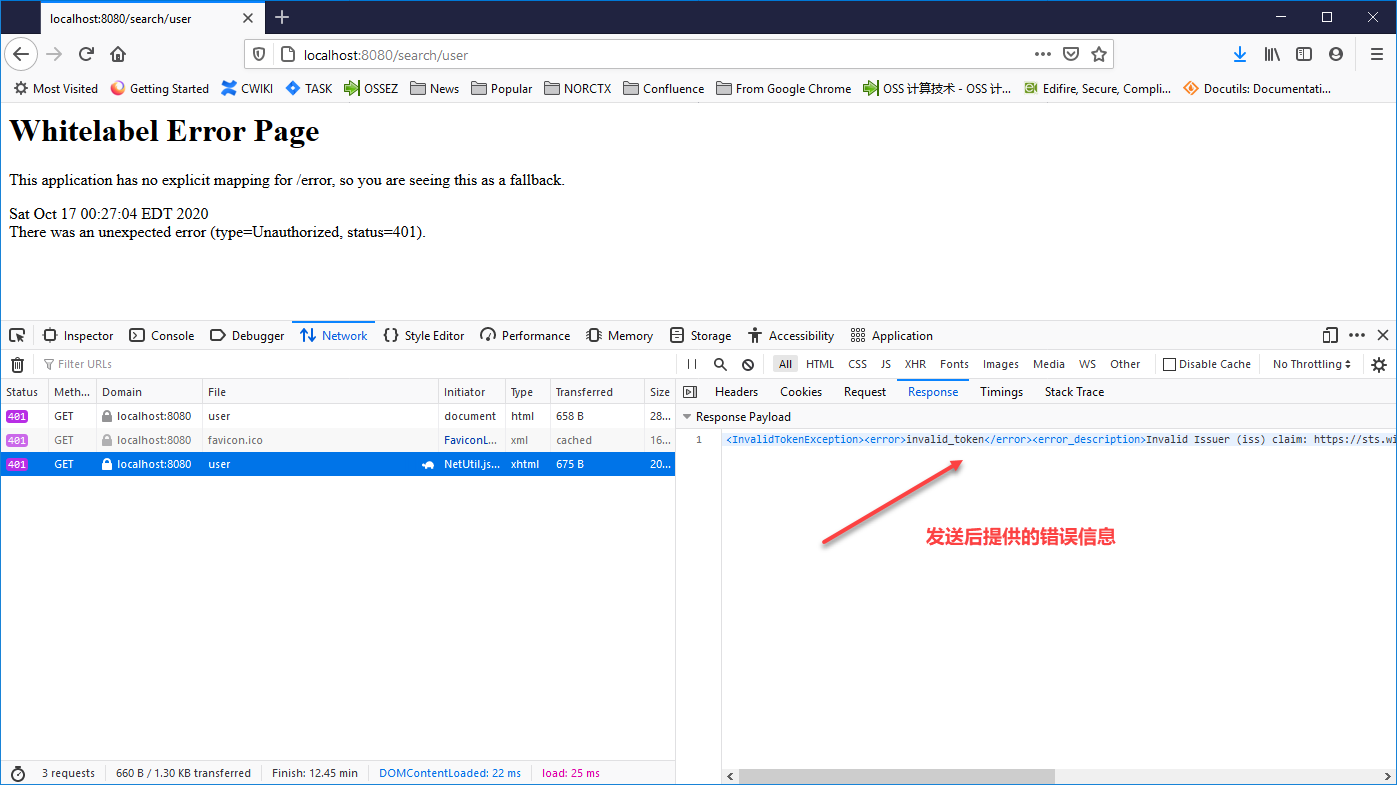The height and width of the screenshot is (785, 1397).
Task: Open the Firefox account icon
Action: click(x=1336, y=54)
